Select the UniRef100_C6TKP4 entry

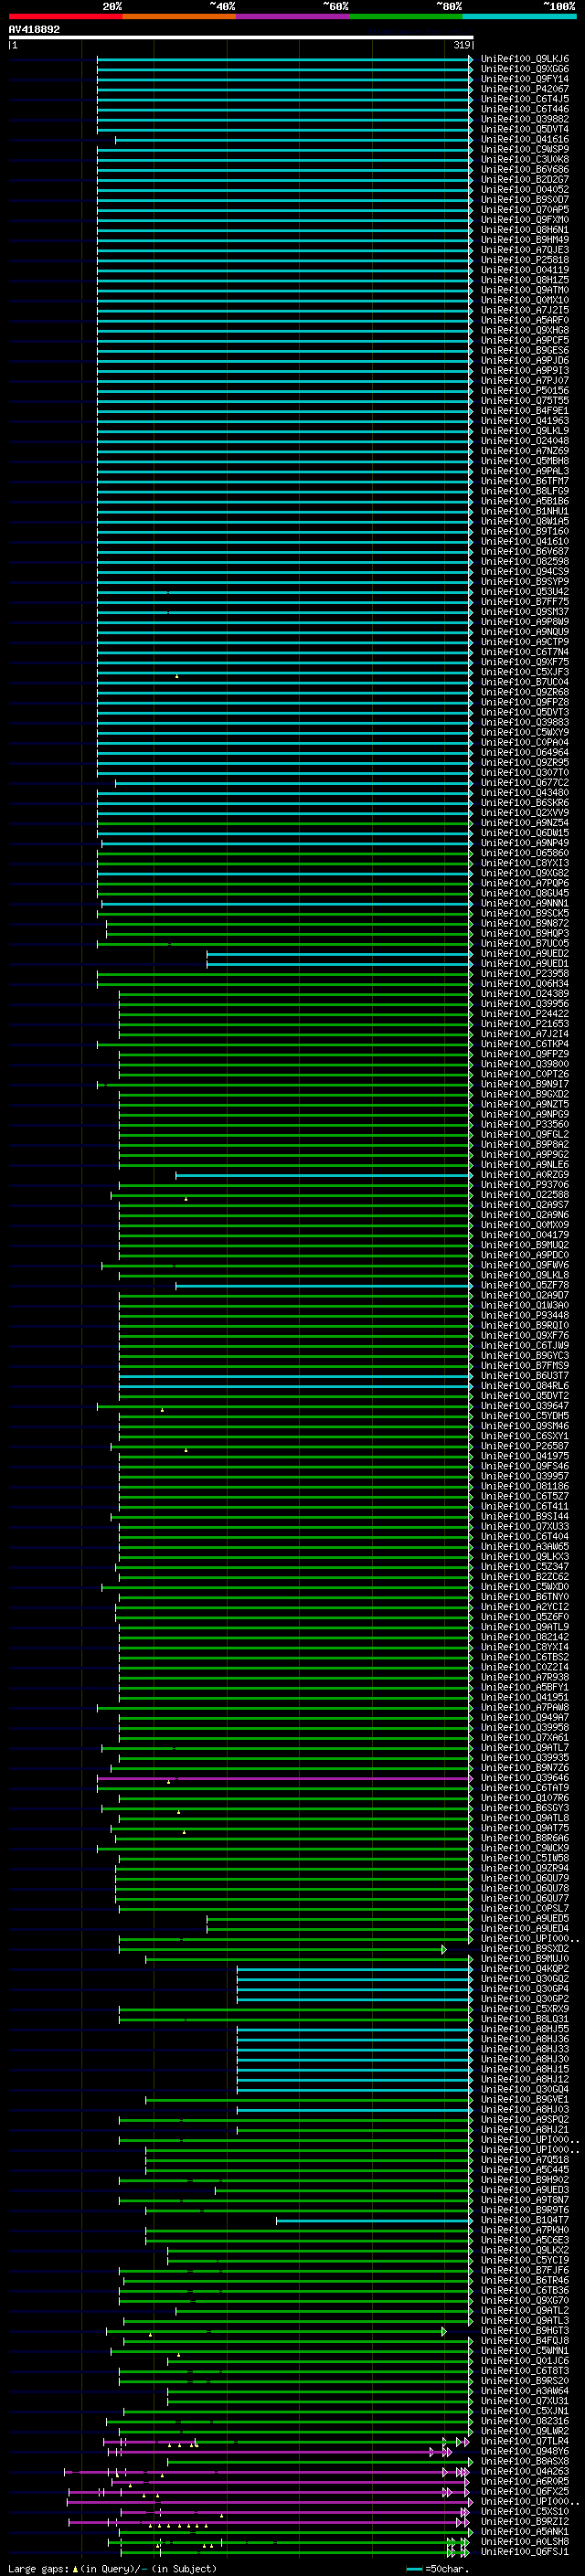(525, 1045)
